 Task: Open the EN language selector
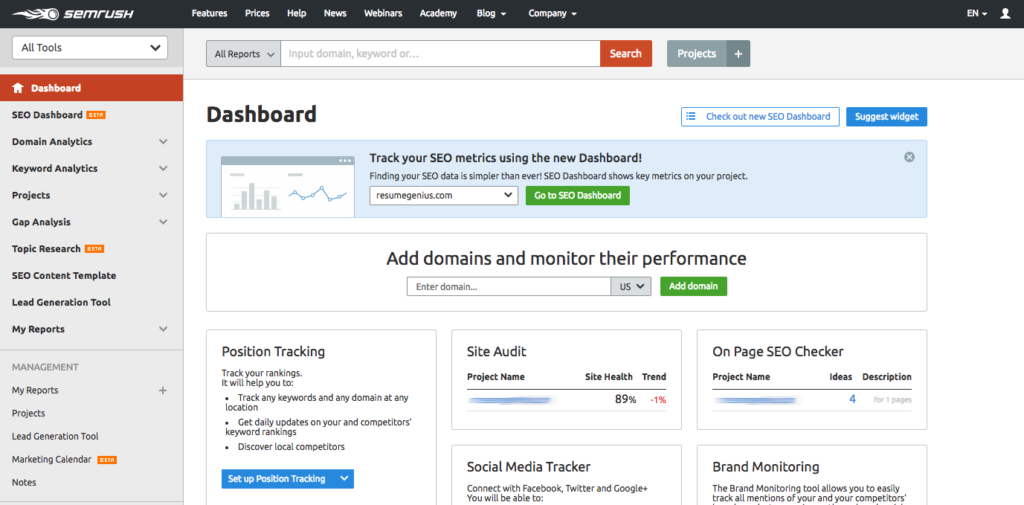click(976, 13)
